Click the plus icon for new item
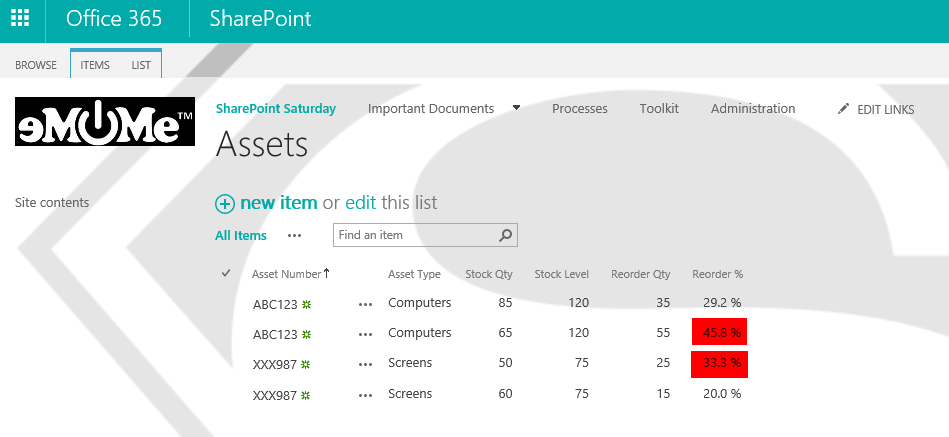Image resolution: width=949 pixels, height=437 pixels. click(x=225, y=203)
